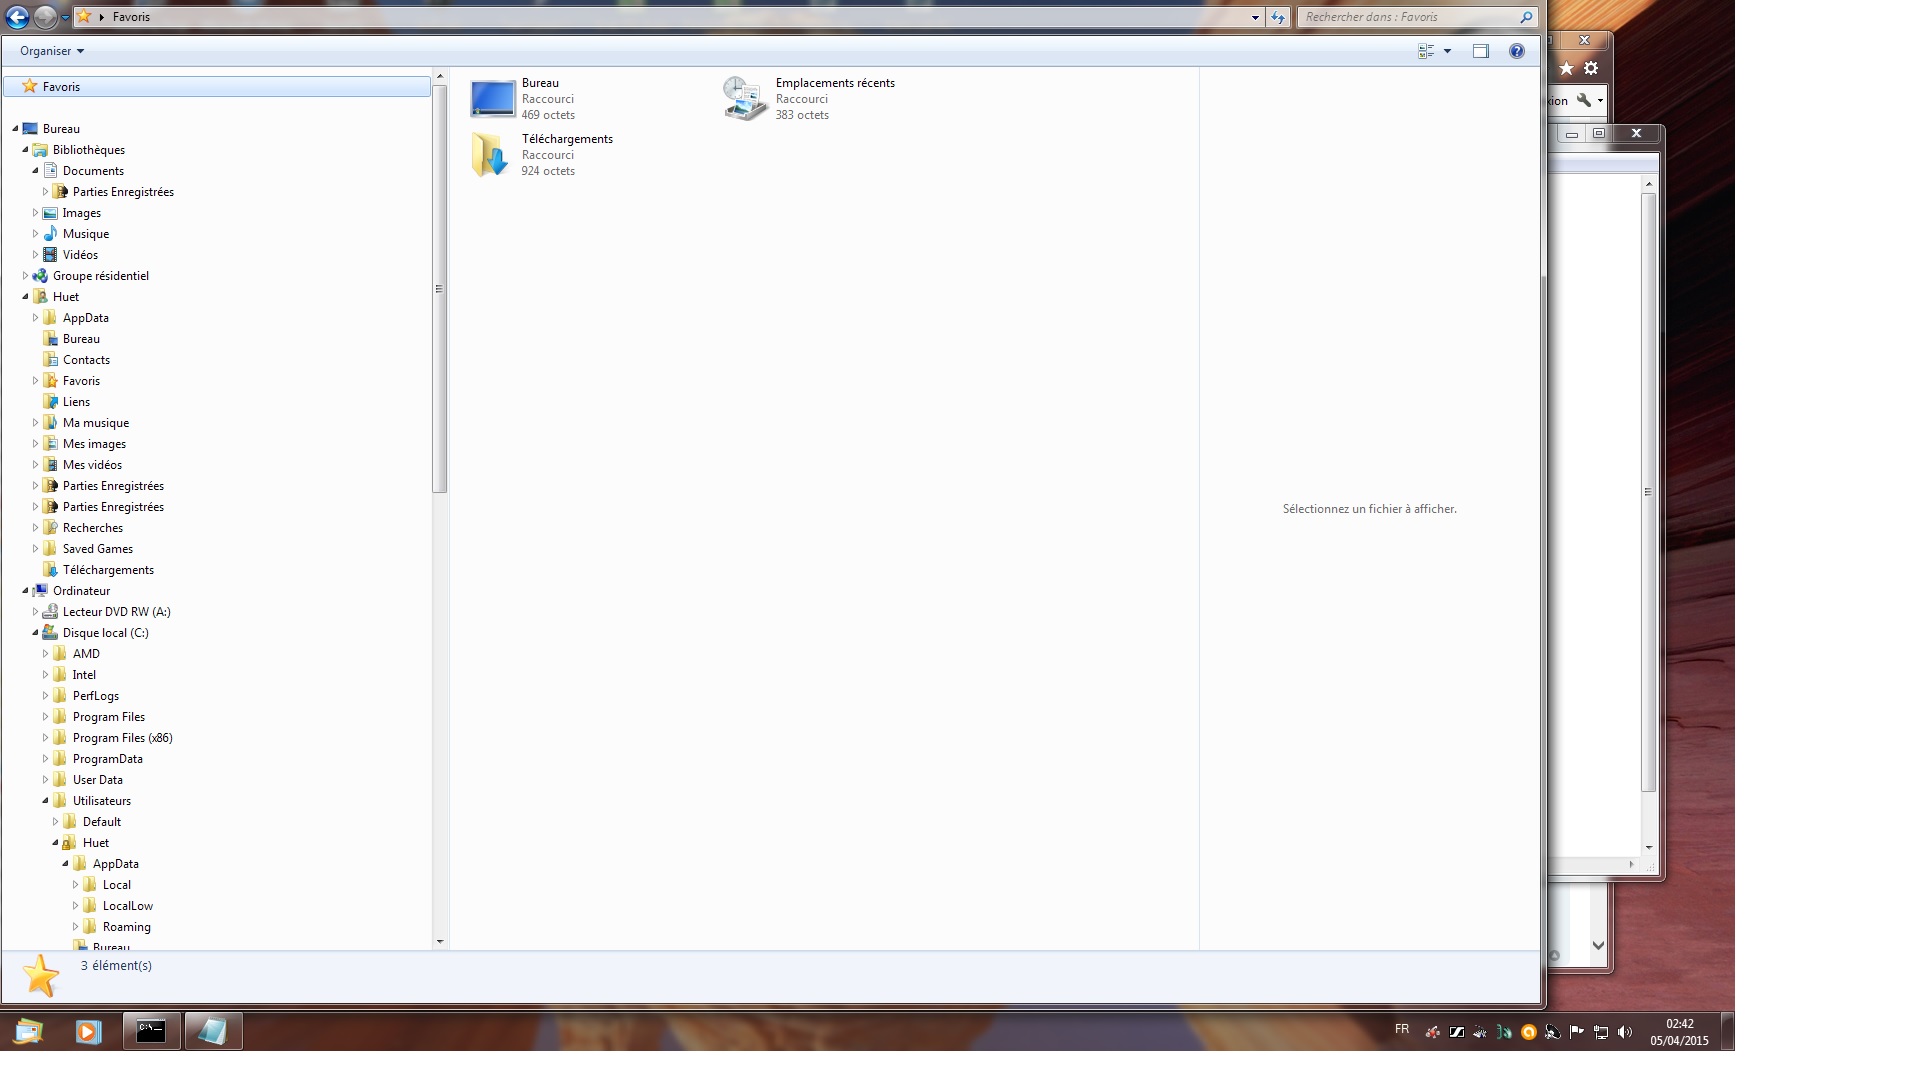Click the refresh button beside address bar
Screen dimensions: 1920x1080
click(1278, 17)
